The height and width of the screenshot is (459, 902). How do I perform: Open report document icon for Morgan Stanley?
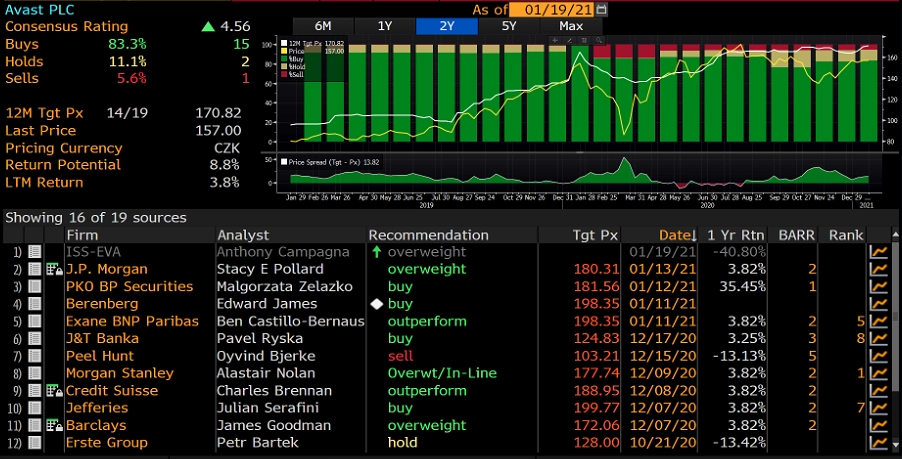[35, 373]
